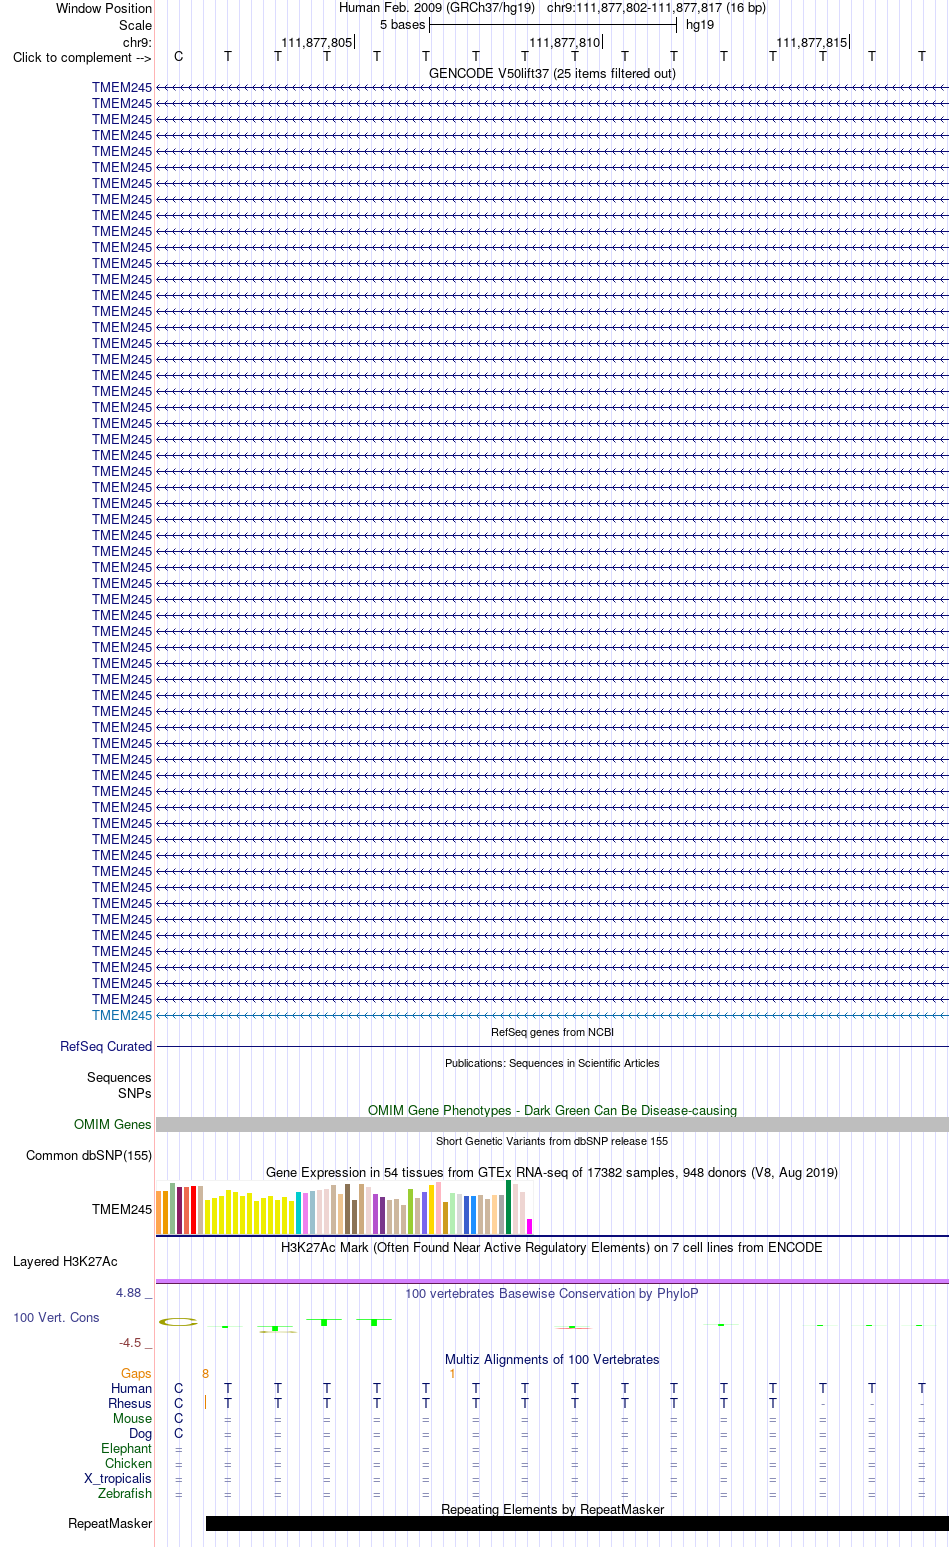Click the Common dbSNP(155) label
Image resolution: width=950 pixels, height=1547 pixels.
[89, 1155]
